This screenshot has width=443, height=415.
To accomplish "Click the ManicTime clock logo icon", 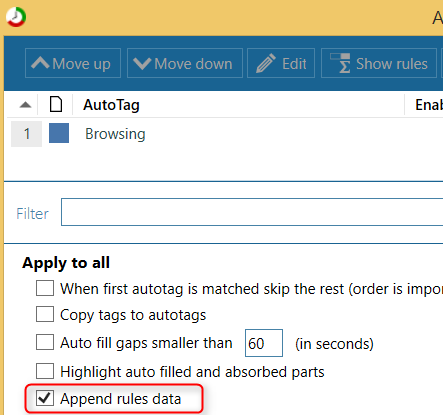I will tap(16, 17).
